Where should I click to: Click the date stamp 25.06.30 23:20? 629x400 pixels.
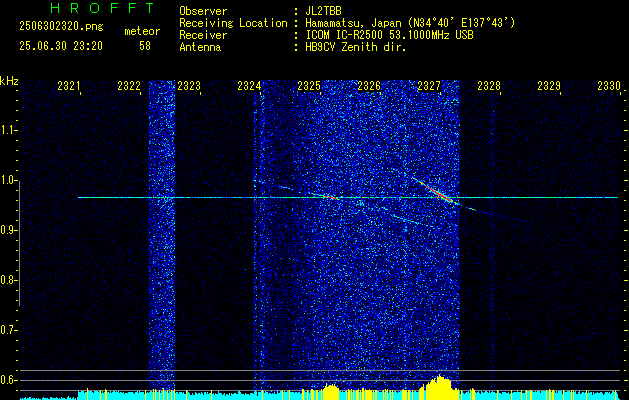61,46
